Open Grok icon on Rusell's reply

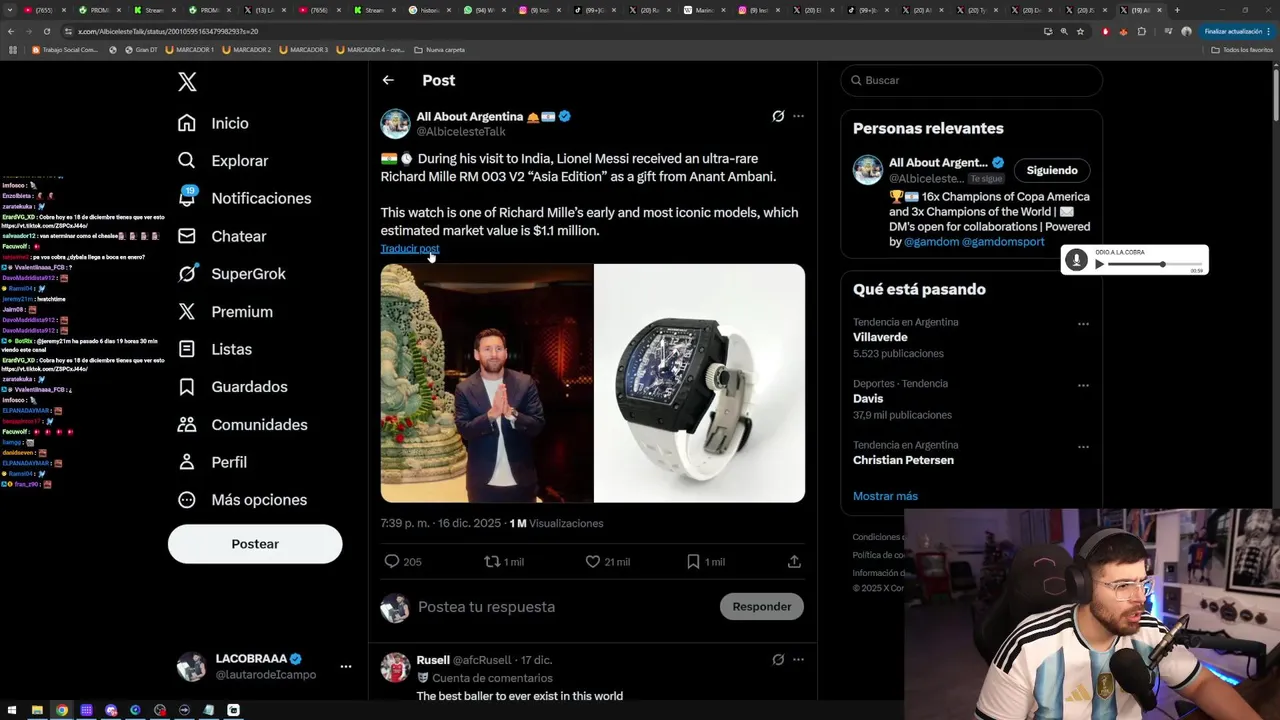[778, 660]
